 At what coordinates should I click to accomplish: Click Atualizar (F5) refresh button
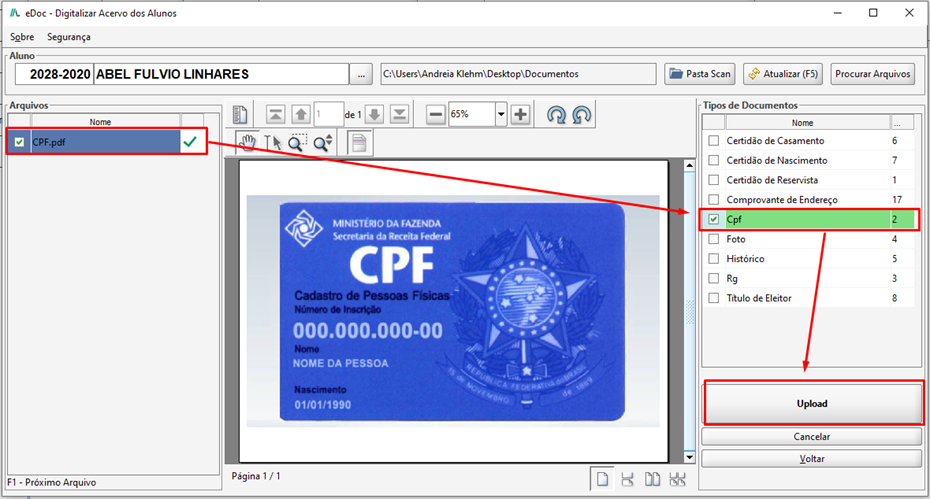tap(783, 74)
